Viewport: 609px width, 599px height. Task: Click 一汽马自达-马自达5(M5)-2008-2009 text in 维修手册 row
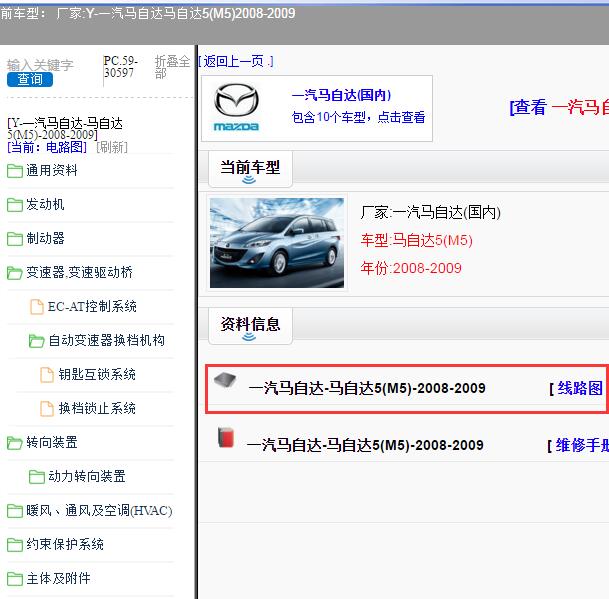365,445
